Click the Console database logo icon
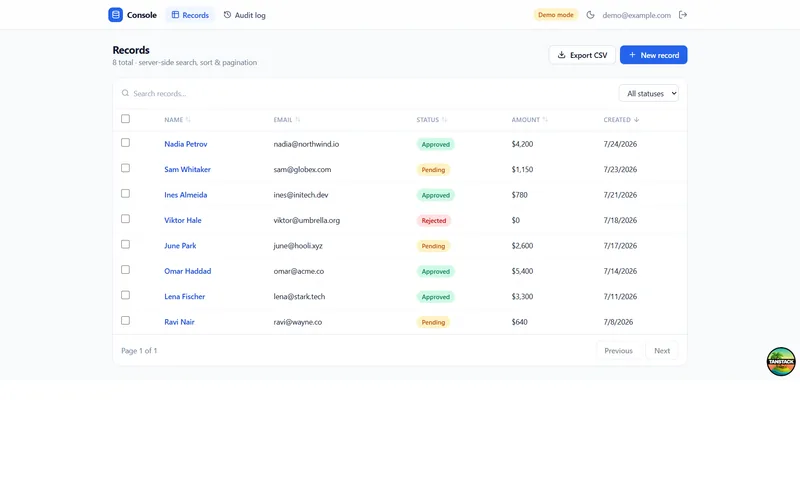The image size is (800, 500). [x=115, y=15]
